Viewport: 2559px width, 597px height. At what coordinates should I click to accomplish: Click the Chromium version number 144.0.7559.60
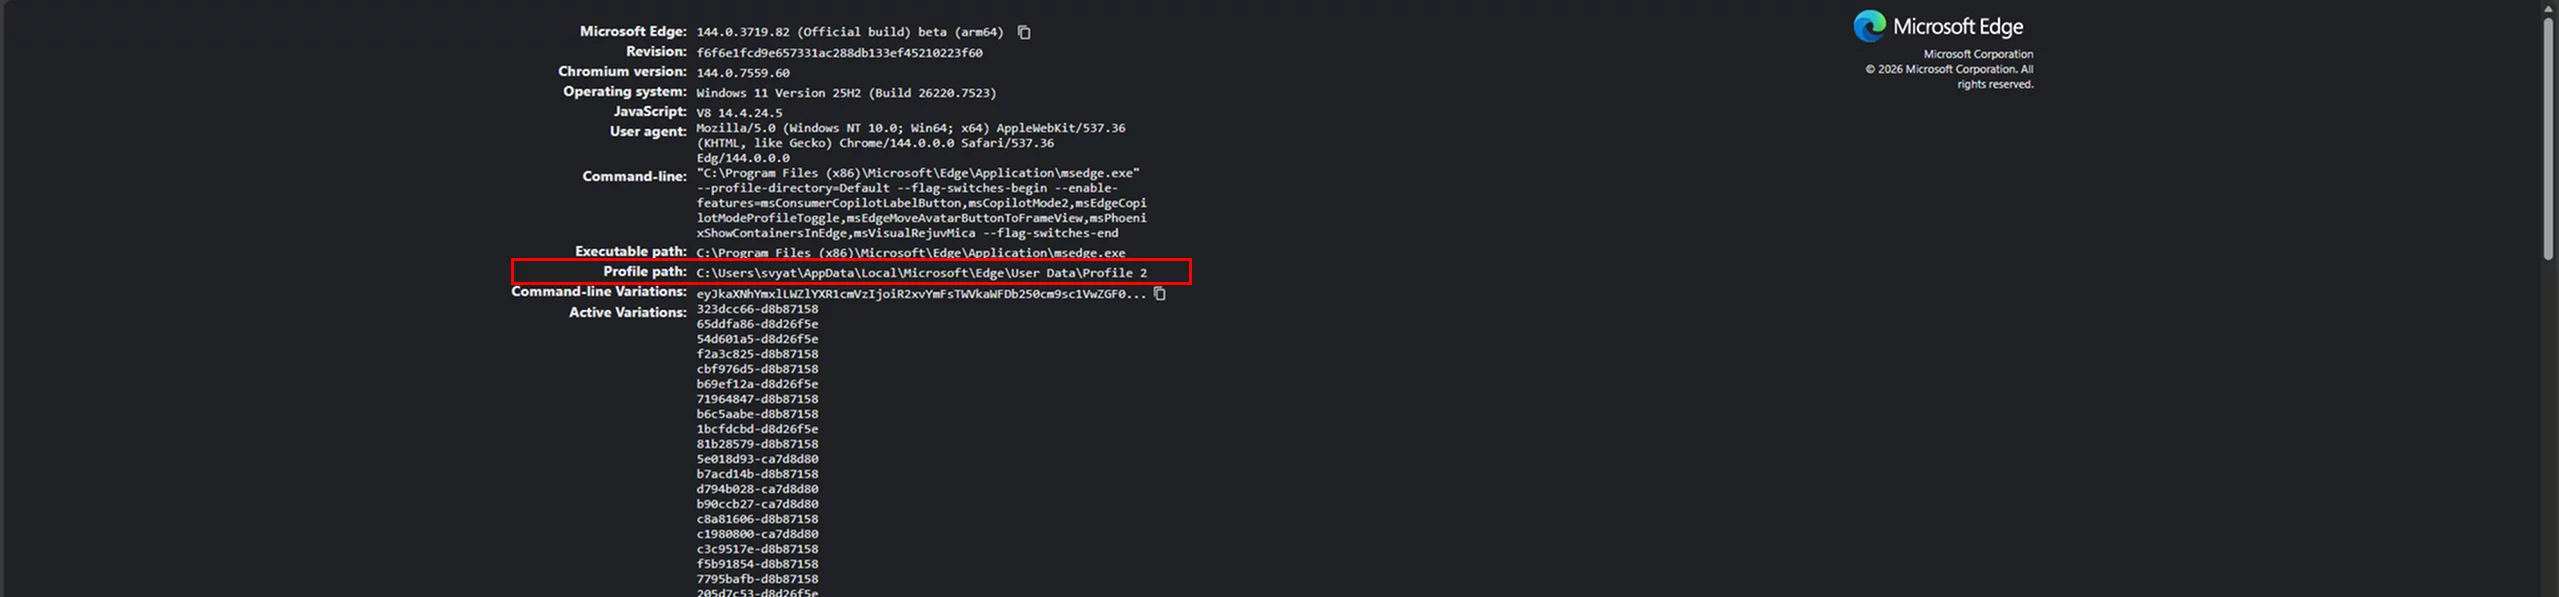pos(743,73)
